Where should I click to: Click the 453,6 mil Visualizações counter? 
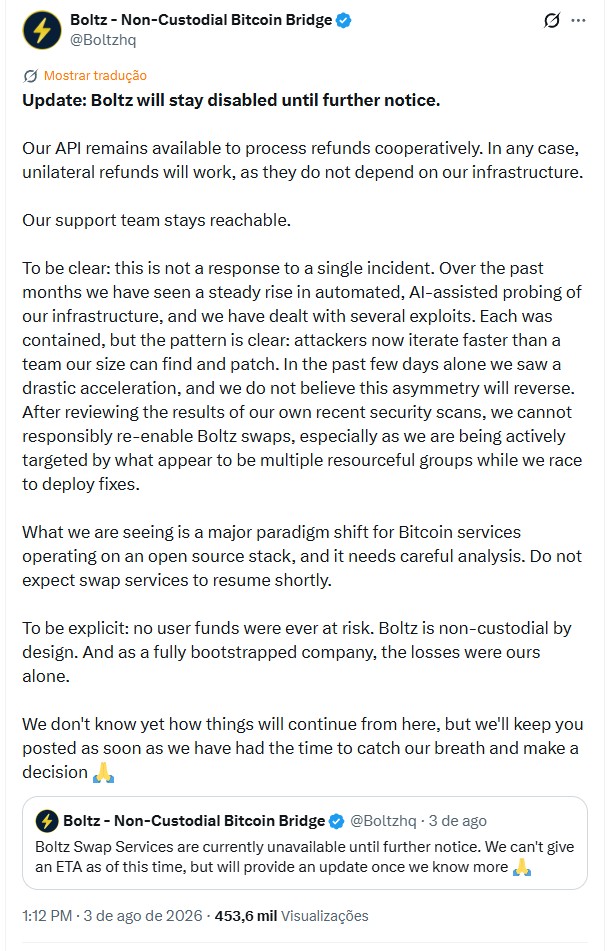click(x=291, y=916)
